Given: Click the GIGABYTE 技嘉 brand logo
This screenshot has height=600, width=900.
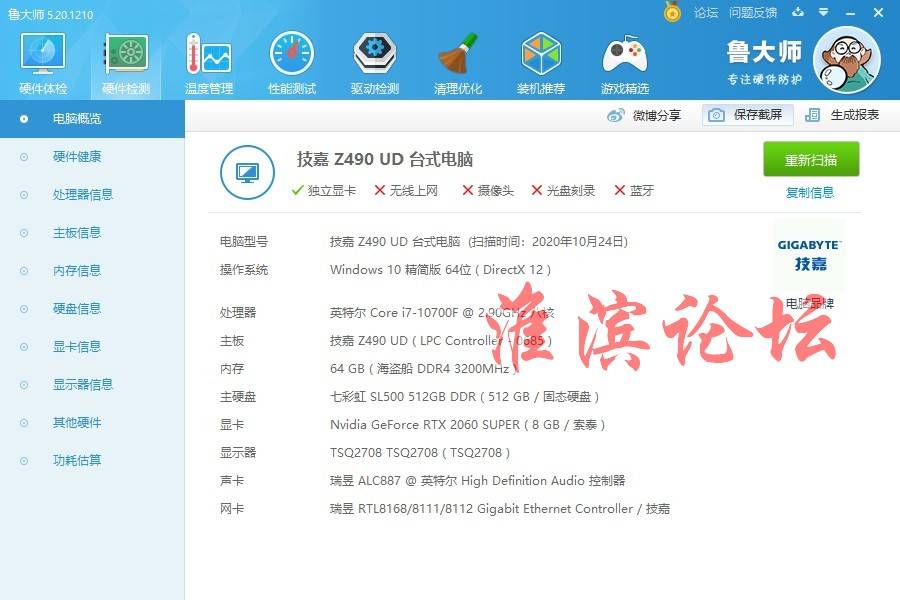Looking at the screenshot, I should tap(809, 256).
